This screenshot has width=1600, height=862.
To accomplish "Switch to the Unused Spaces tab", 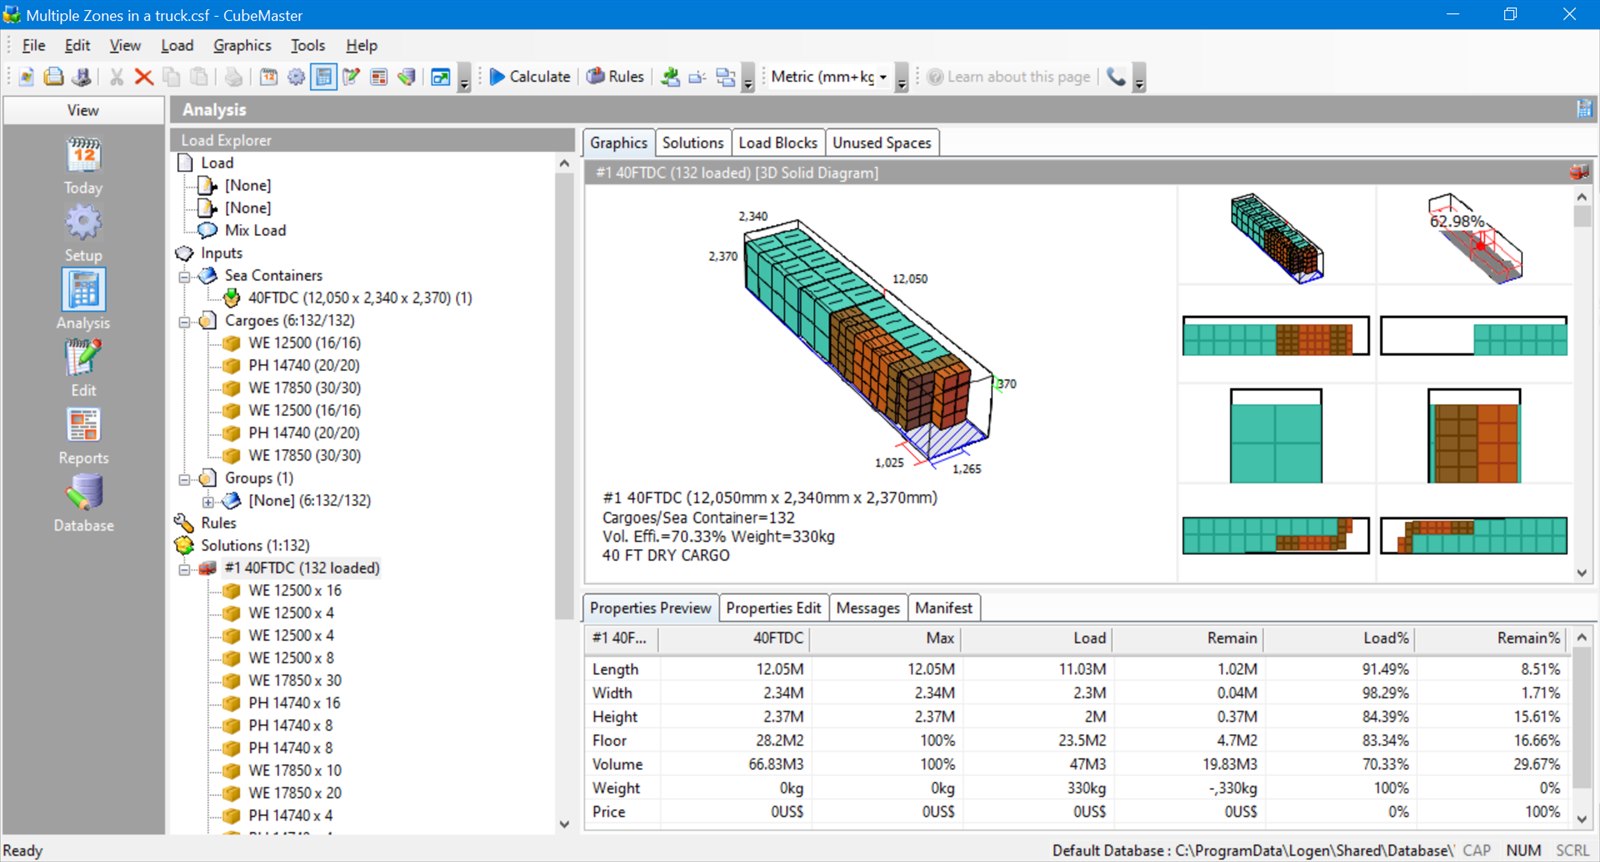I will click(x=882, y=143).
